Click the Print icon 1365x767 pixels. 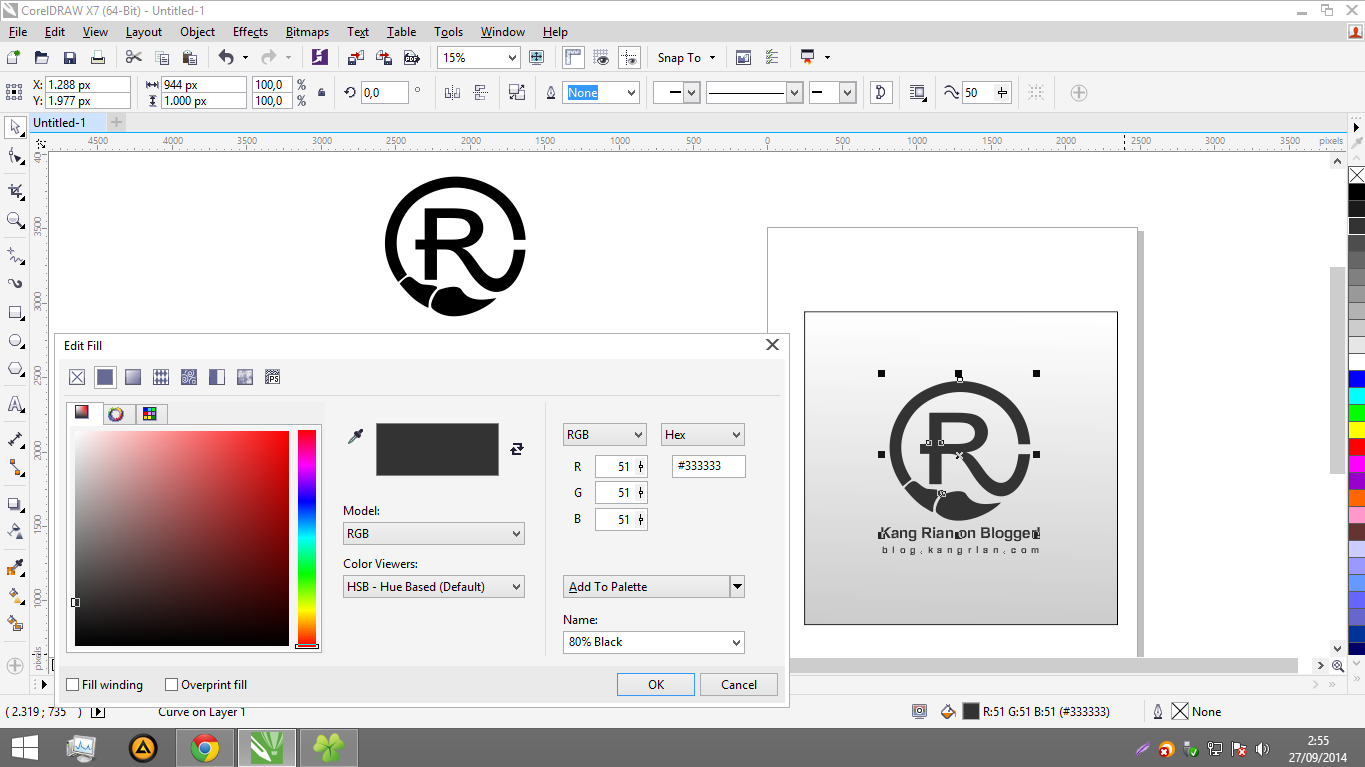(x=98, y=58)
